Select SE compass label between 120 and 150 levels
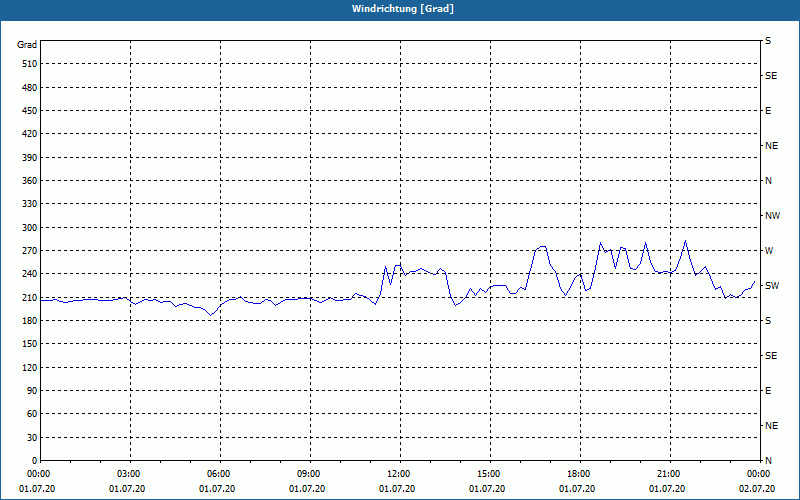800x500 pixels. pyautogui.click(x=771, y=356)
